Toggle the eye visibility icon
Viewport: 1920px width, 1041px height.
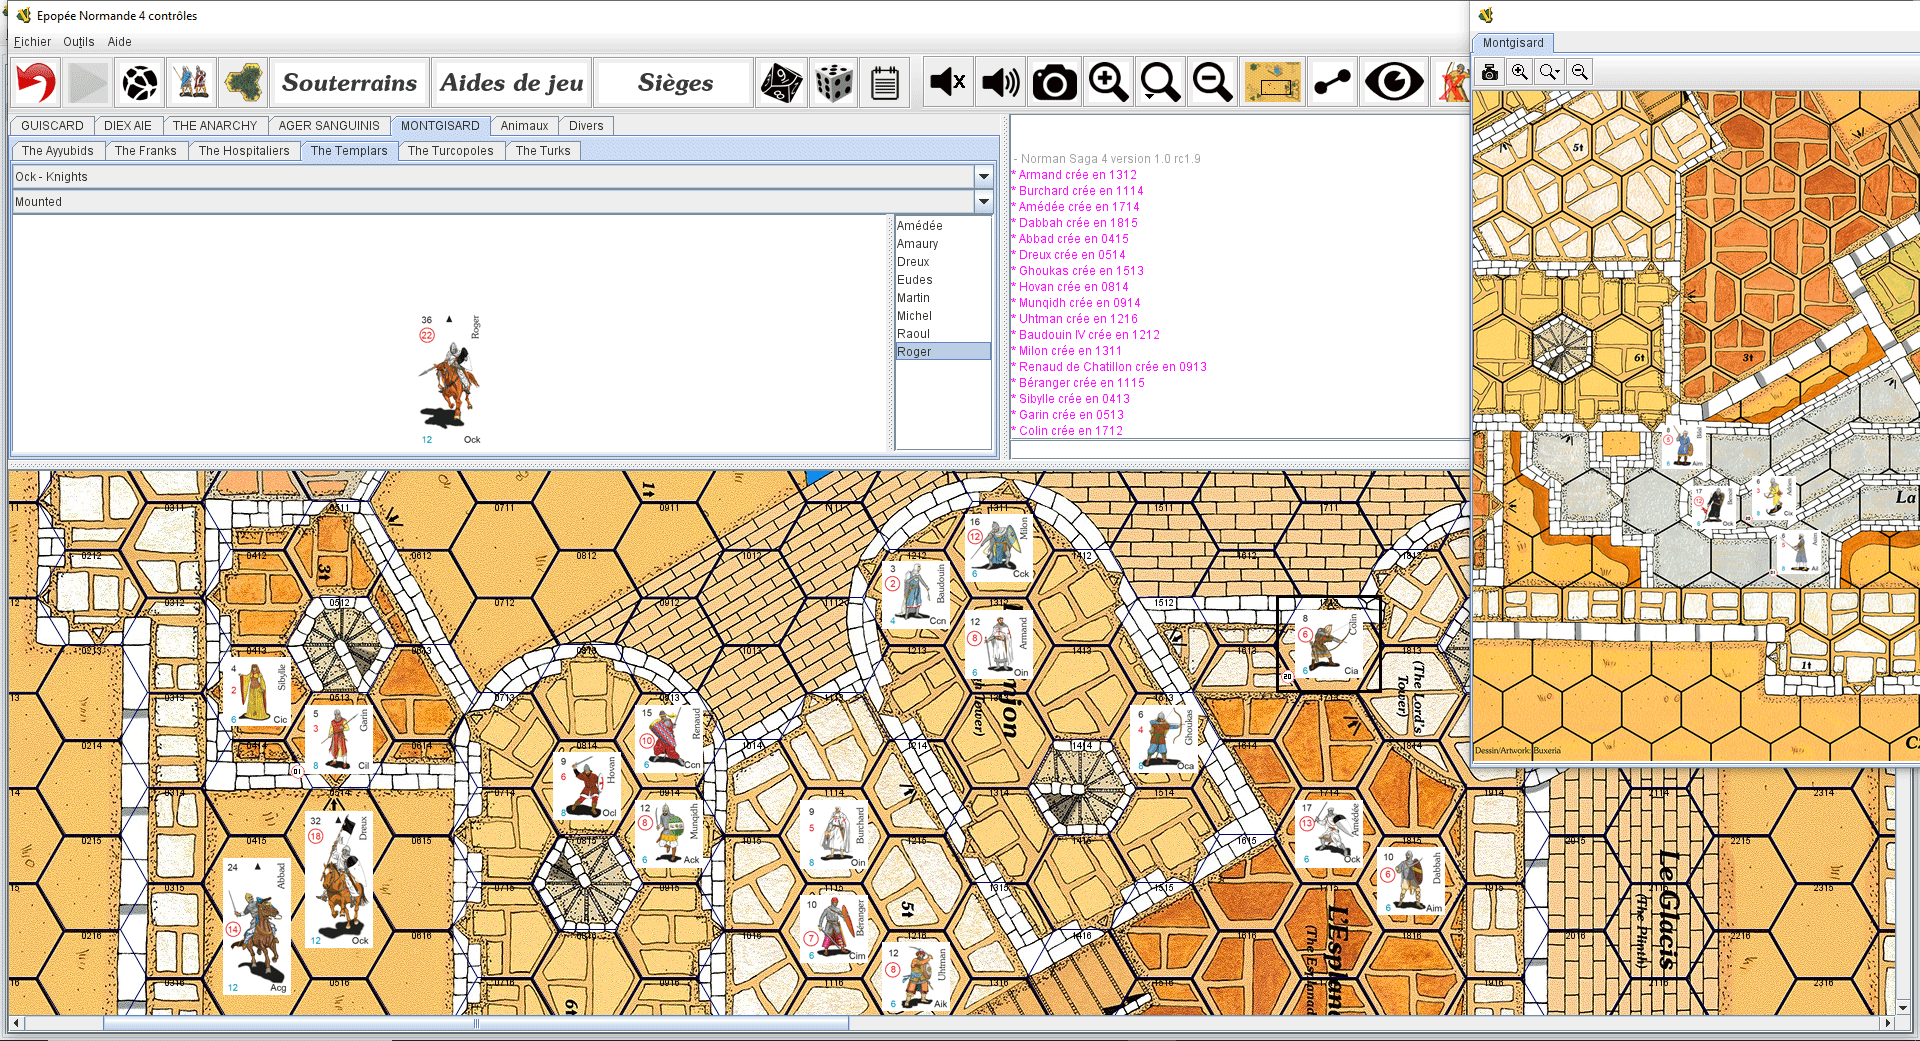tap(1394, 82)
